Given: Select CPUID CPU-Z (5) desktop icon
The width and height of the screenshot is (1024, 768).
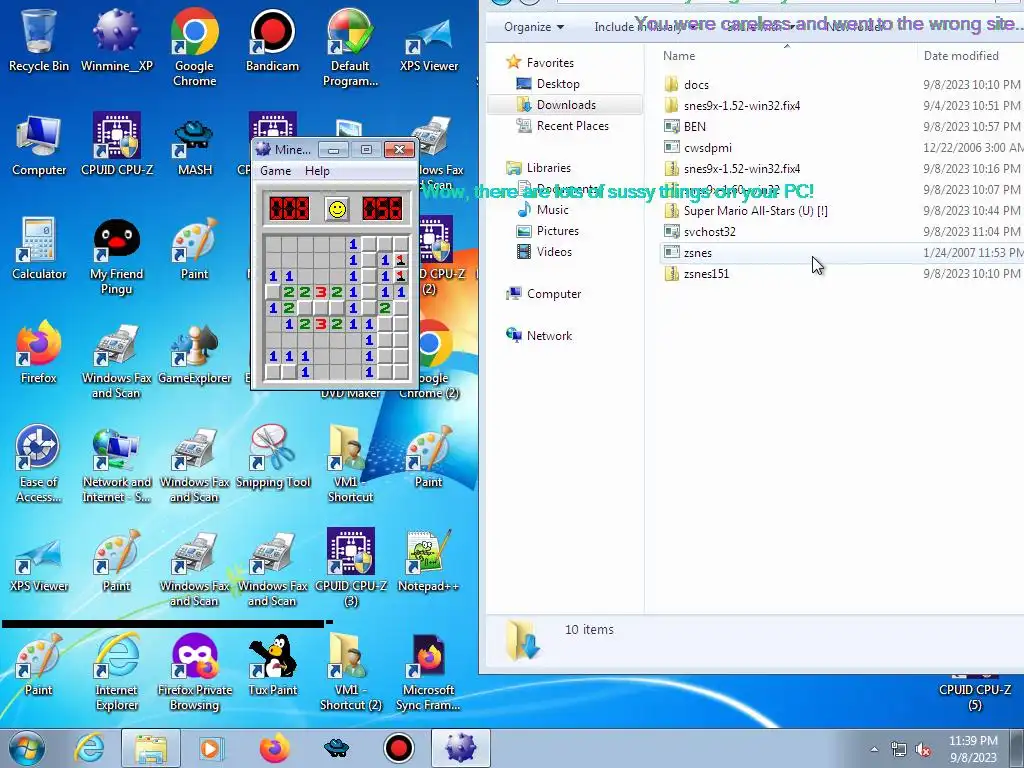Looking at the screenshot, I should point(974,696).
